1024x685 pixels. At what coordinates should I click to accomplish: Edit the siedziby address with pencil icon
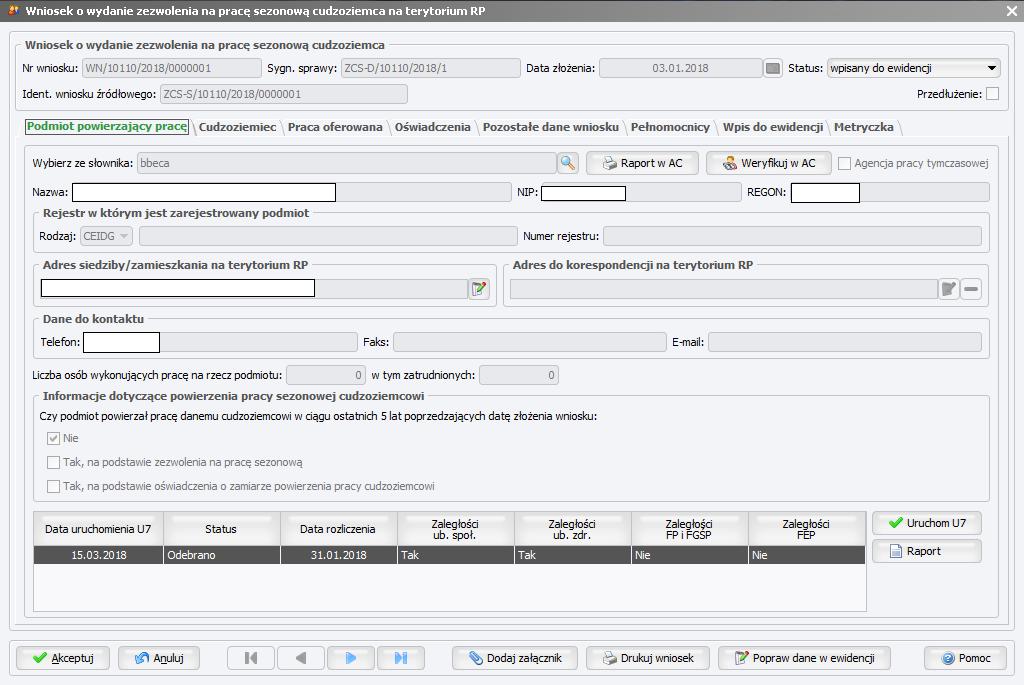tap(479, 289)
